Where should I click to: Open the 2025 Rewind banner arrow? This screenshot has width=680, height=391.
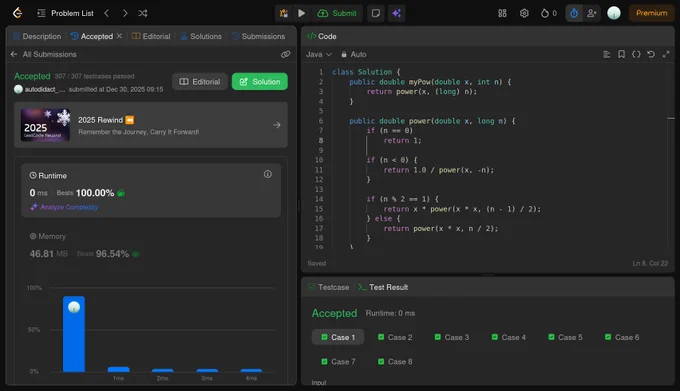point(277,125)
